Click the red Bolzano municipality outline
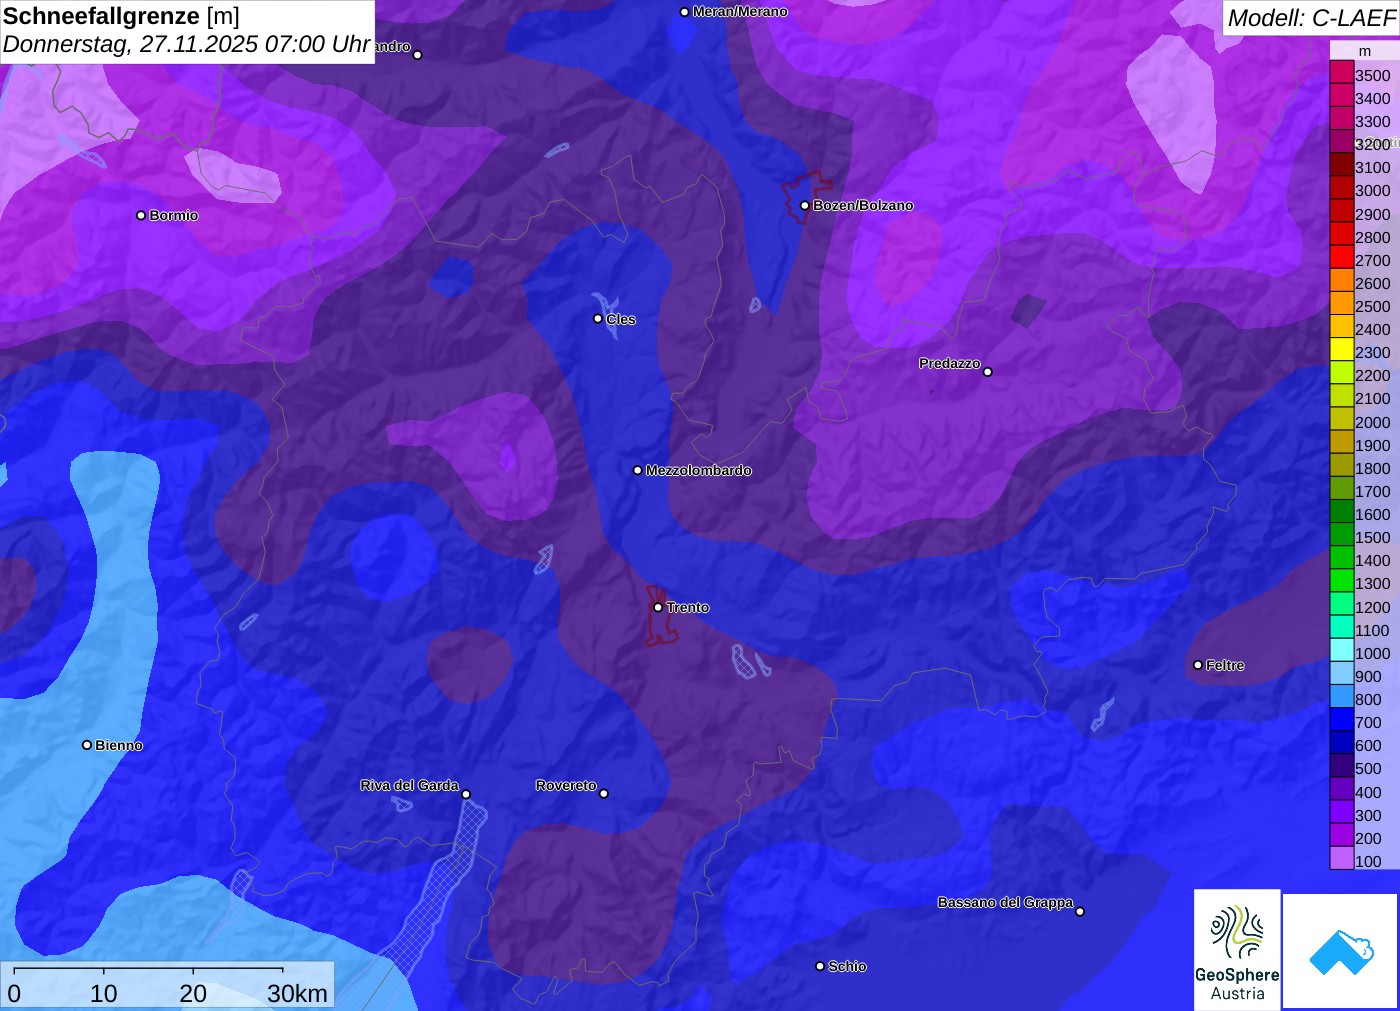The height and width of the screenshot is (1011, 1400). pyautogui.click(x=807, y=196)
